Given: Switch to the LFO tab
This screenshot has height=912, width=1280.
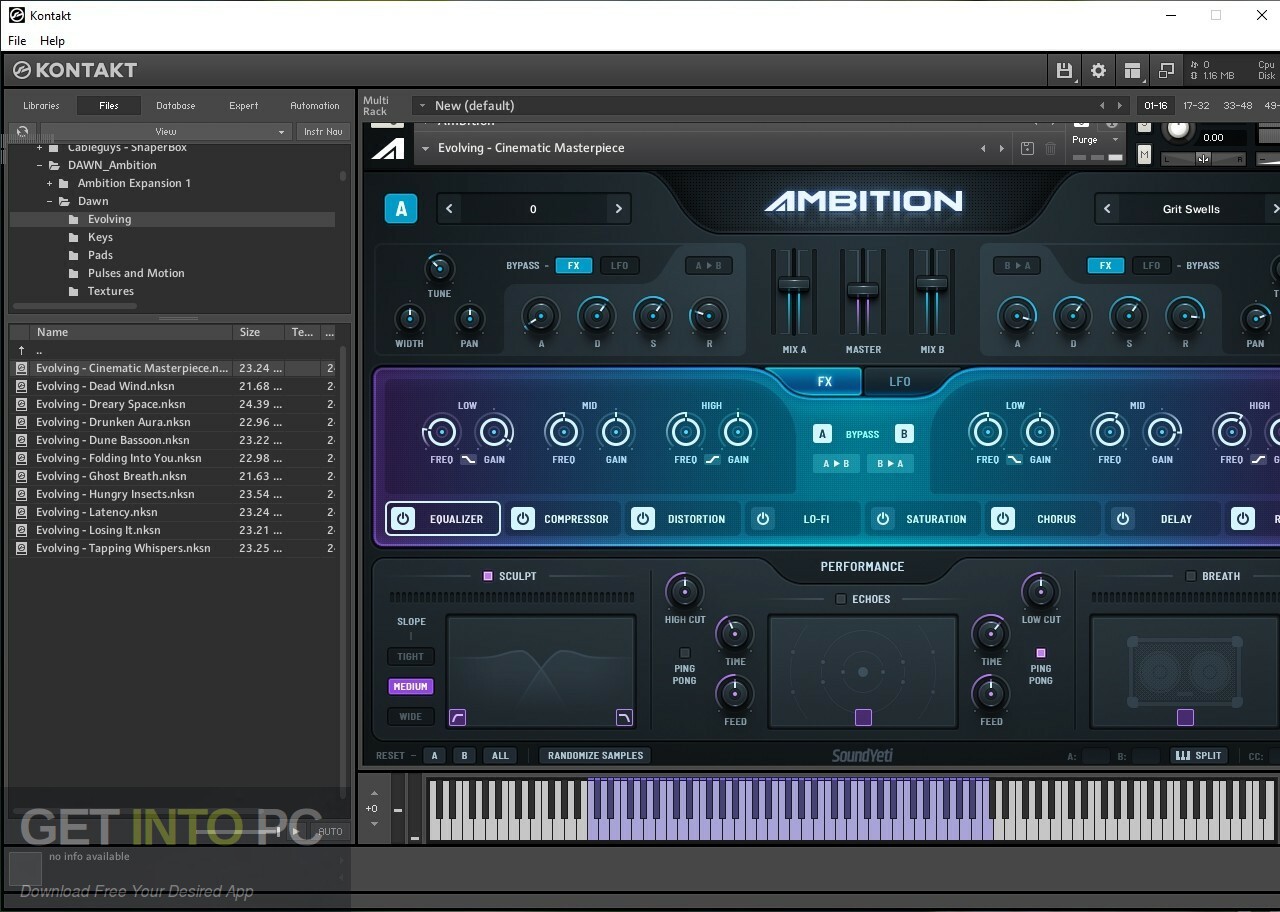Looking at the screenshot, I should pos(899,381).
